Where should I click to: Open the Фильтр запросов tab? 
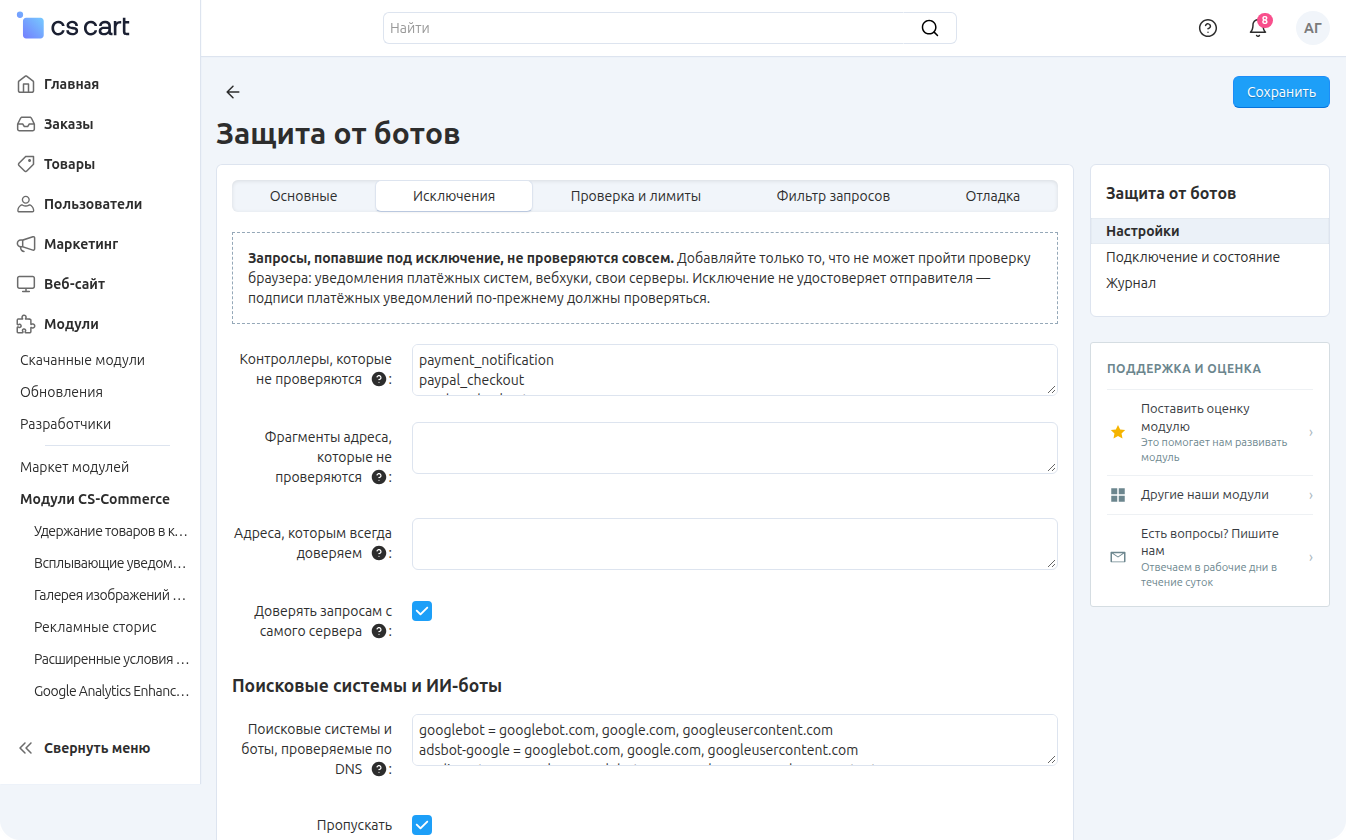tap(833, 196)
